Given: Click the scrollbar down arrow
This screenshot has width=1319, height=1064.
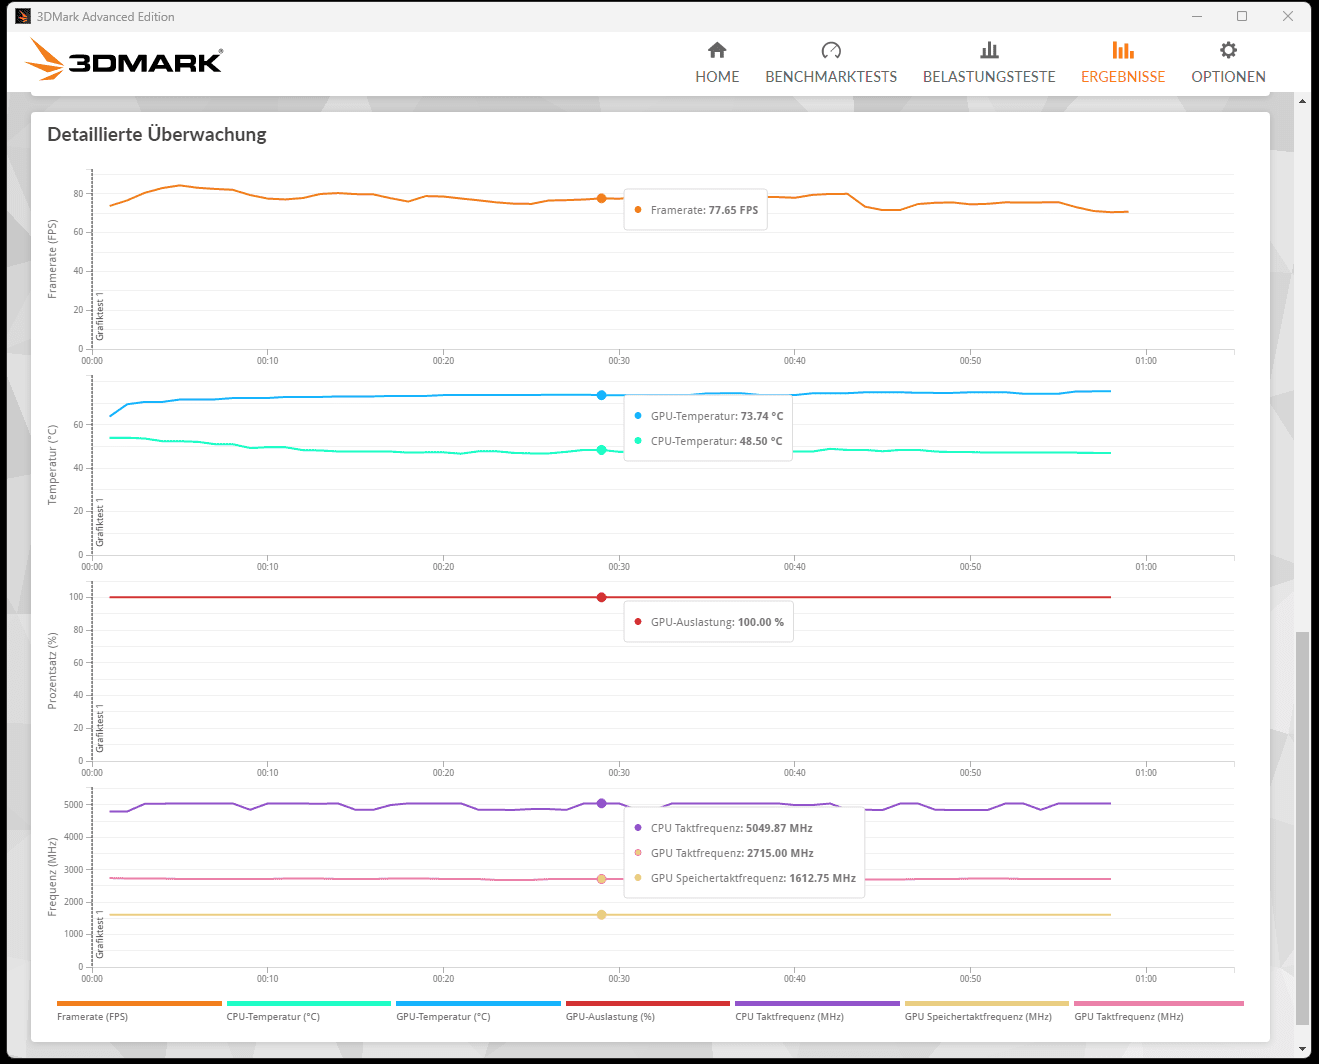Looking at the screenshot, I should pos(1302,1049).
